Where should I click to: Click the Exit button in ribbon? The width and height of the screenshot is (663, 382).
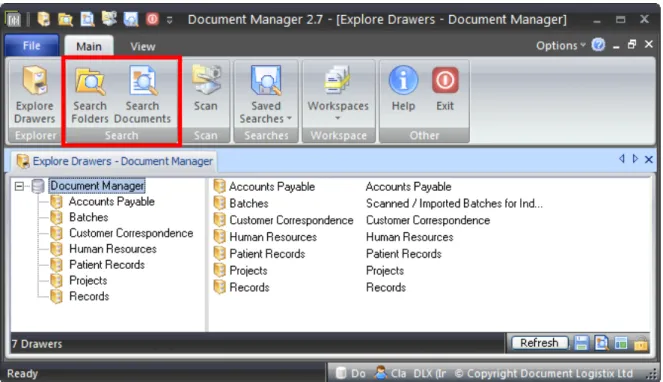coord(445,88)
